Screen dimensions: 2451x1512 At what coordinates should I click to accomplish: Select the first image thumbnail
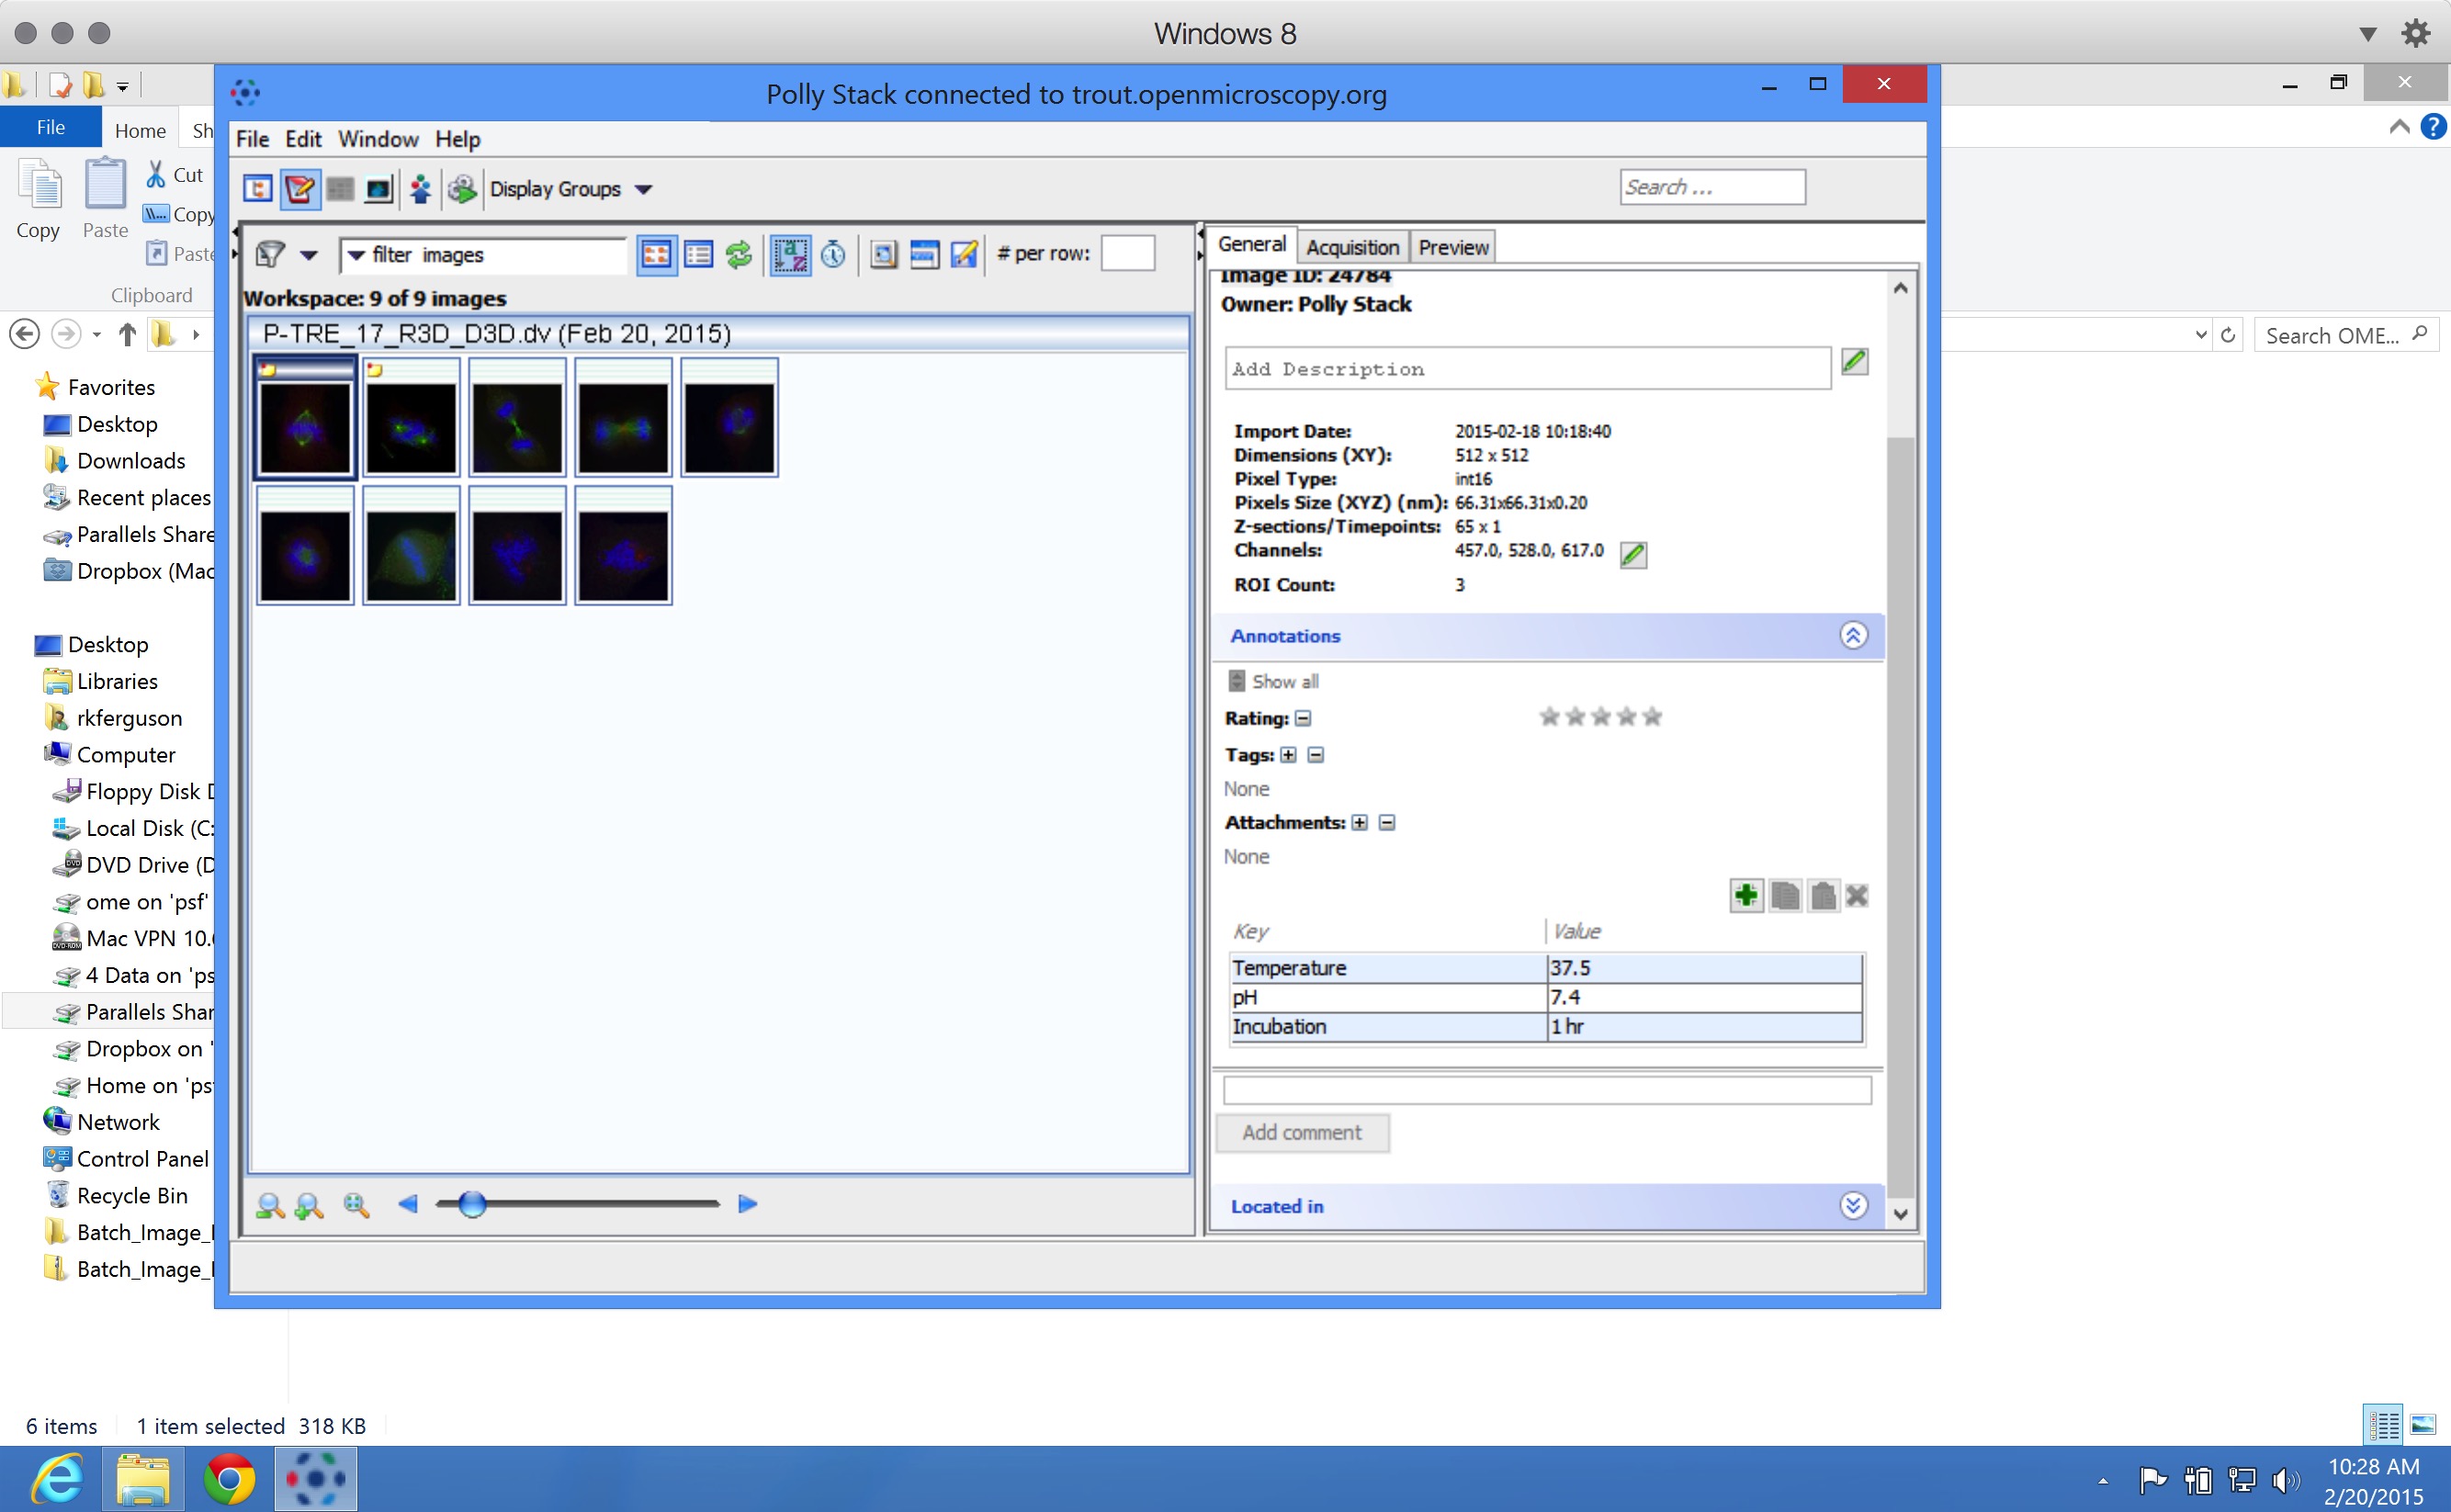(x=306, y=418)
